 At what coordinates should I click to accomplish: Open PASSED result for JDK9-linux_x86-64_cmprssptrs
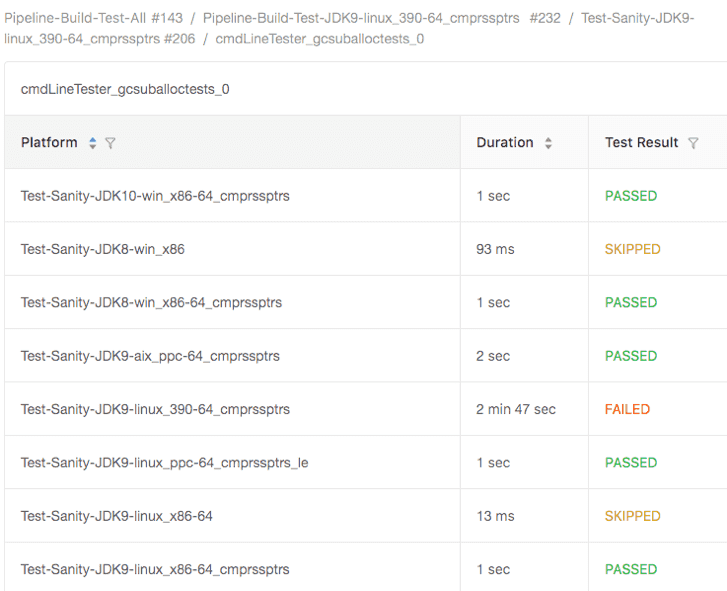631,569
